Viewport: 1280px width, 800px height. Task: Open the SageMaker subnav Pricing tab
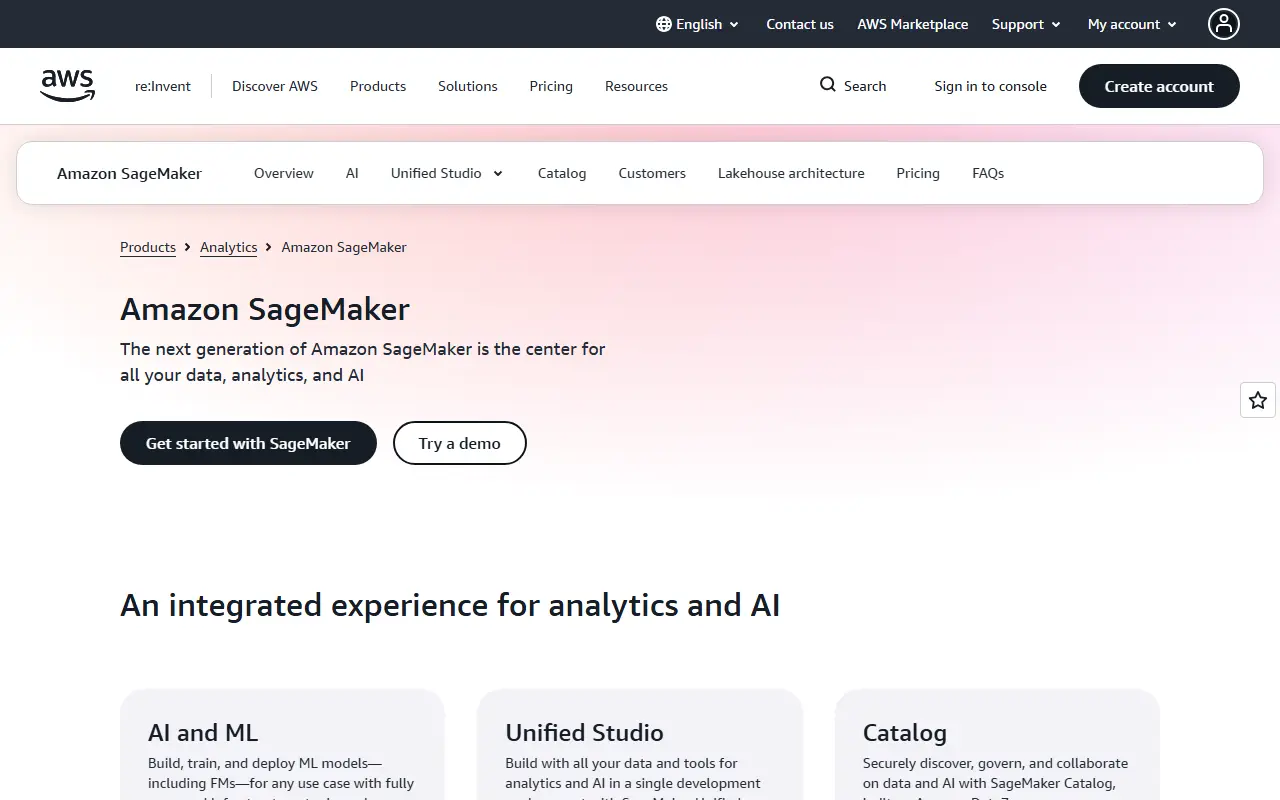tap(918, 173)
